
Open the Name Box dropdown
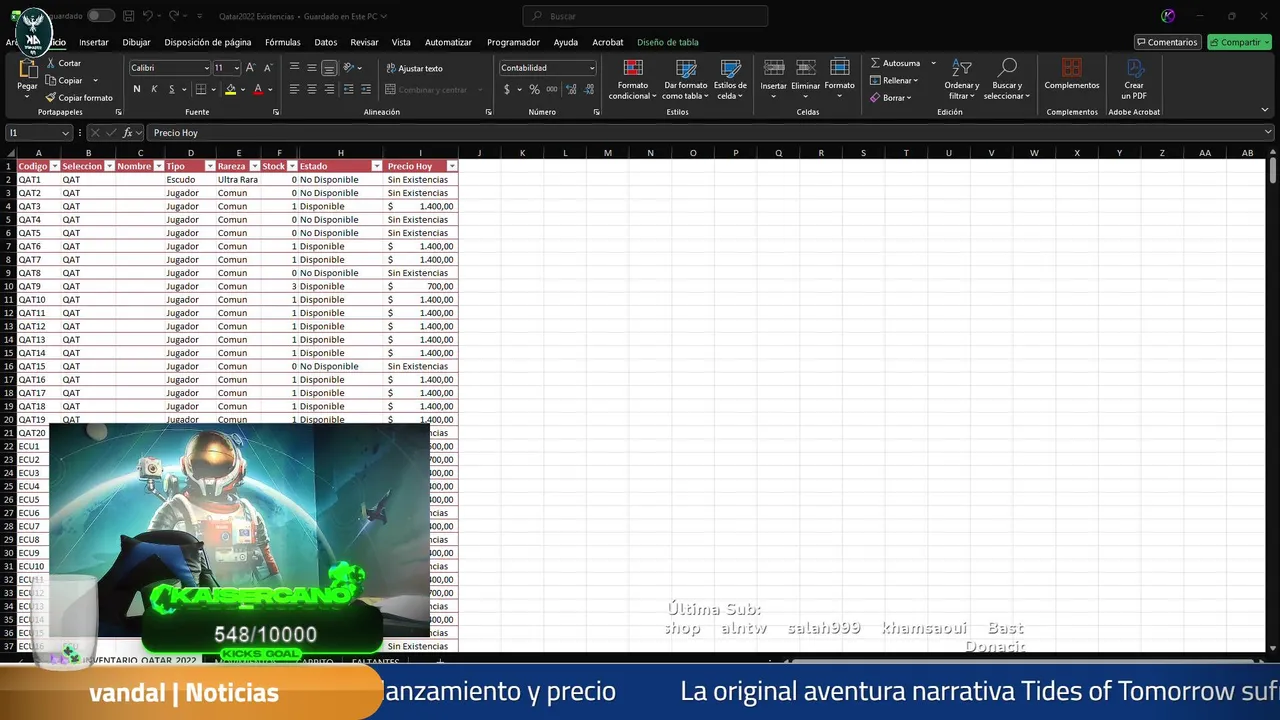[x=66, y=133]
